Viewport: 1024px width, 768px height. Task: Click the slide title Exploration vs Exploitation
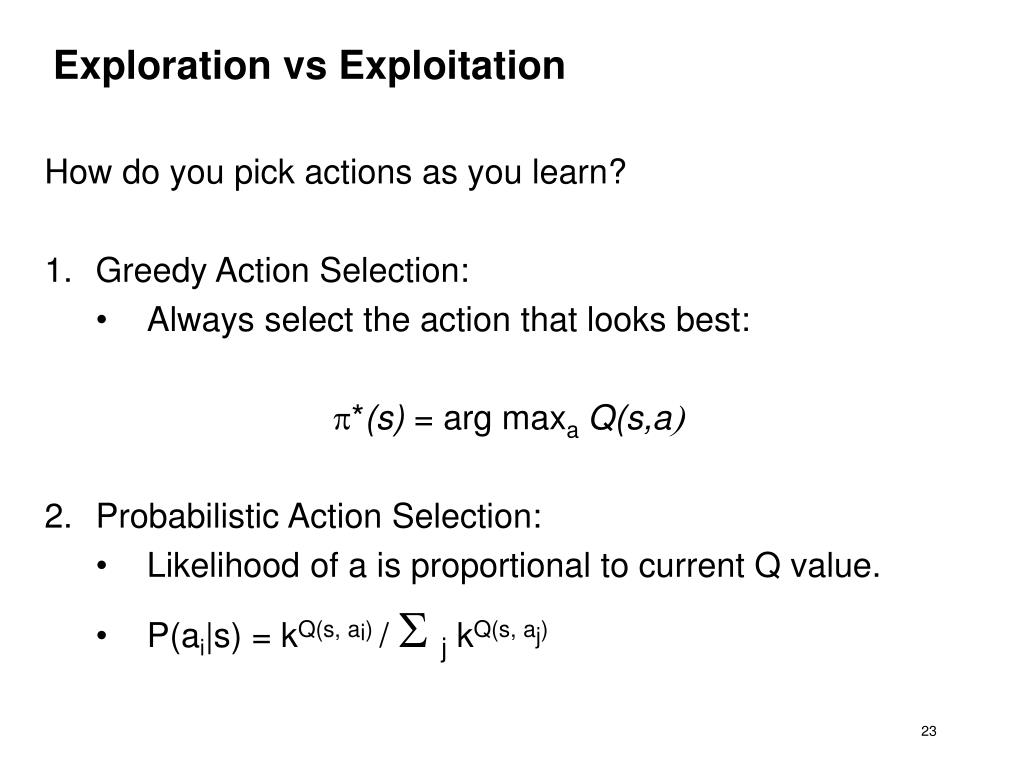coord(310,65)
